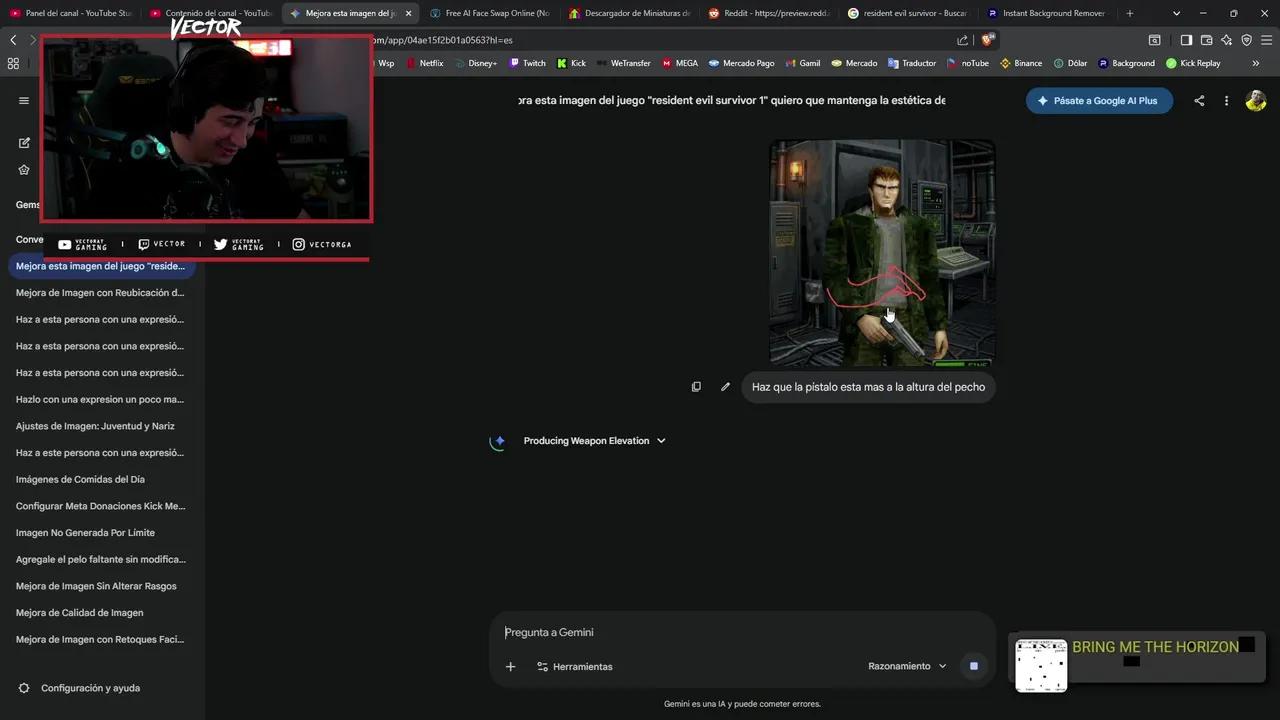Open the Gemini sidebar hamburger menu
Viewport: 1280px width, 720px height.
[x=24, y=100]
